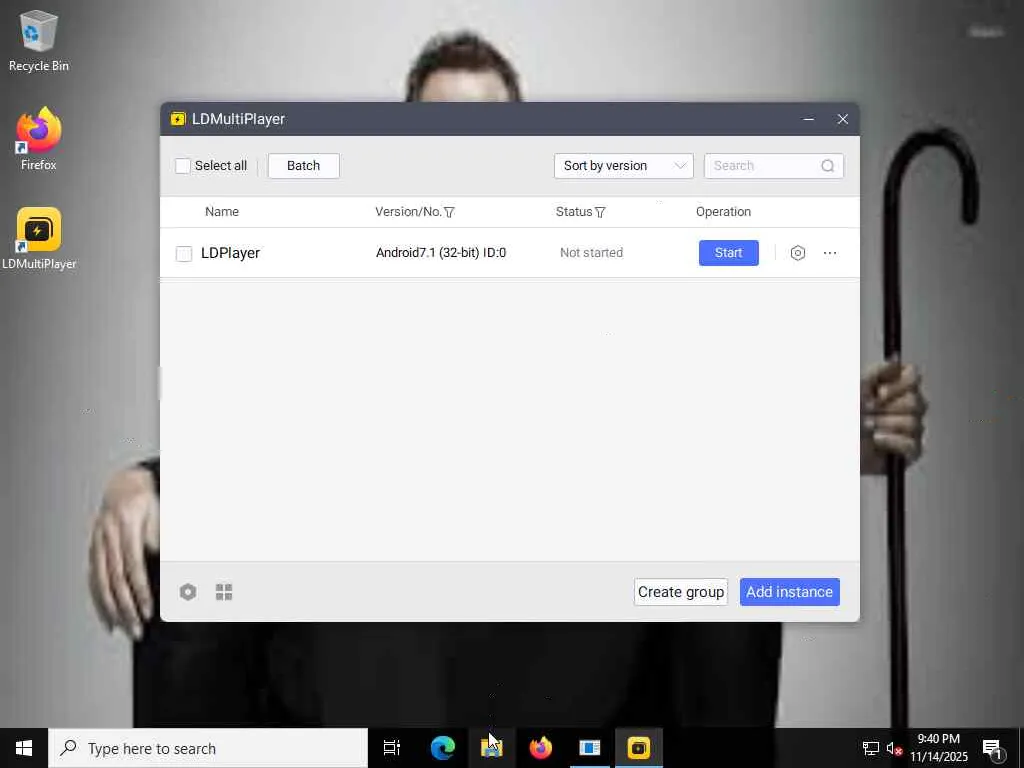Click the network tray icon
Viewport: 1024px width, 768px height.
pyautogui.click(x=871, y=748)
